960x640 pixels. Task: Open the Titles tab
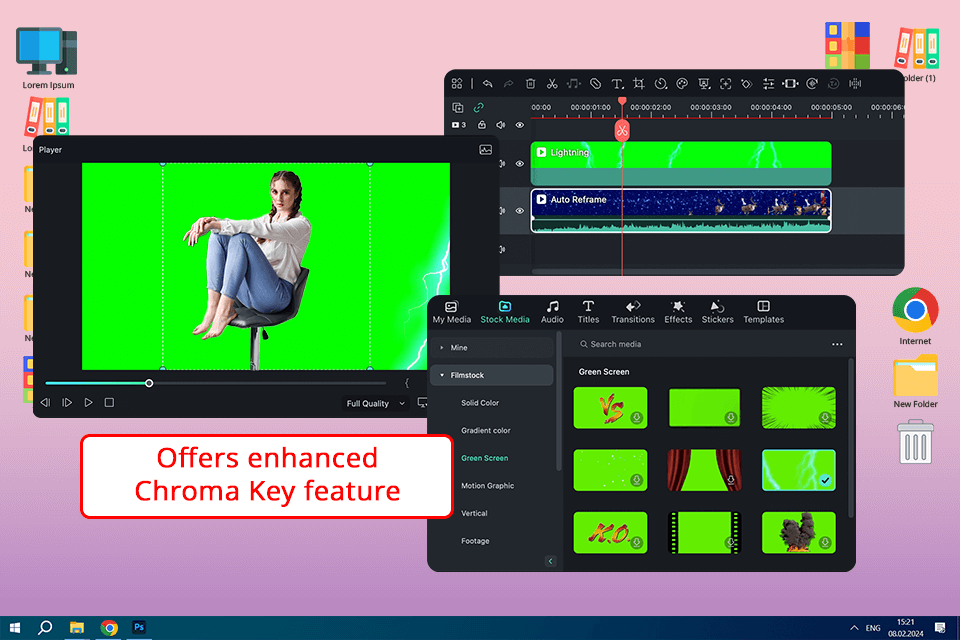(x=588, y=312)
